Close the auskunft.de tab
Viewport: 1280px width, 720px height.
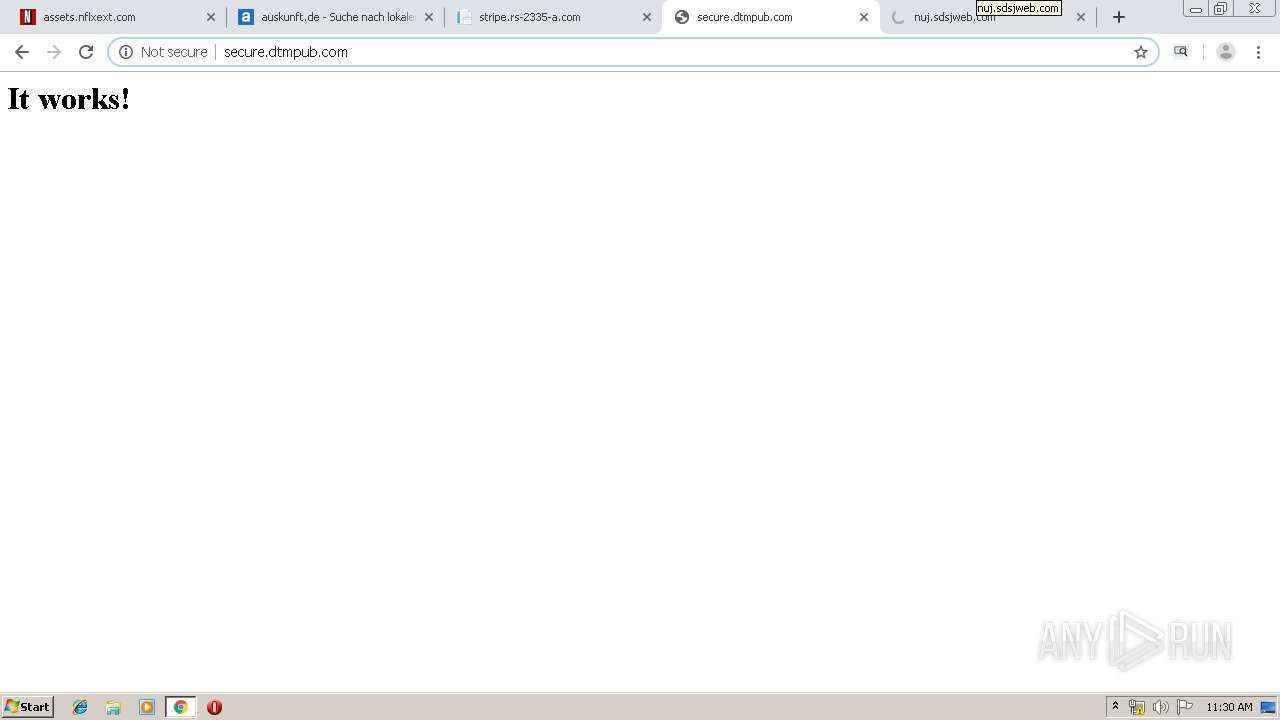[x=429, y=17]
